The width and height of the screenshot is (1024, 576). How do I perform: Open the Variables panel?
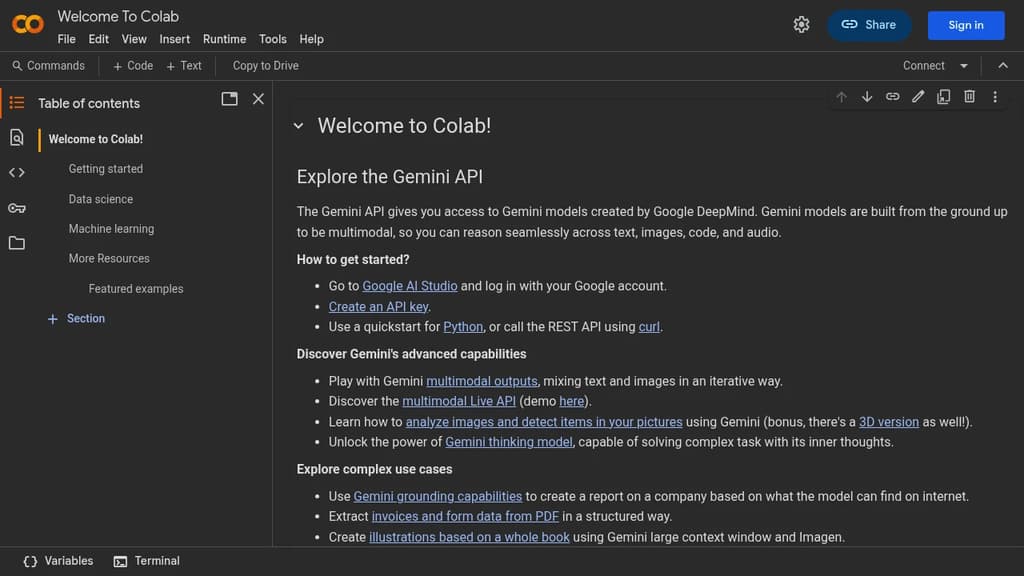point(58,561)
